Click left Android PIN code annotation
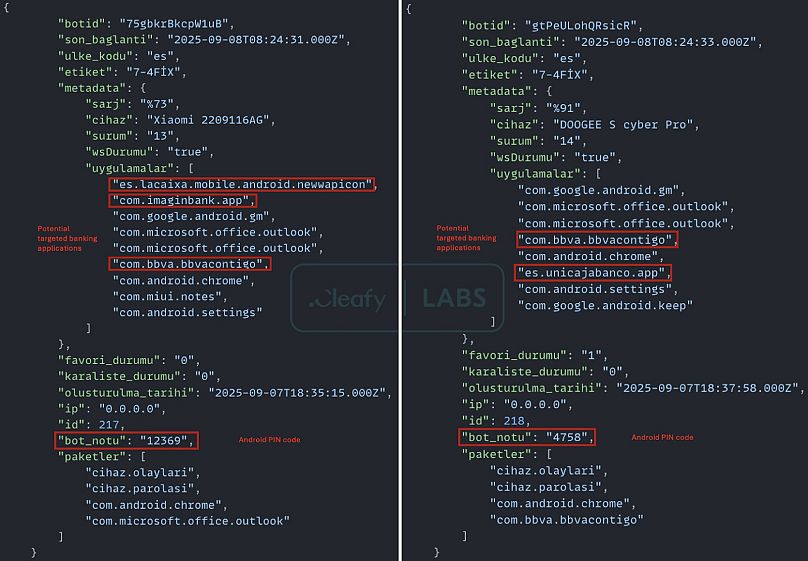Image resolution: width=808 pixels, height=561 pixels. click(269, 440)
